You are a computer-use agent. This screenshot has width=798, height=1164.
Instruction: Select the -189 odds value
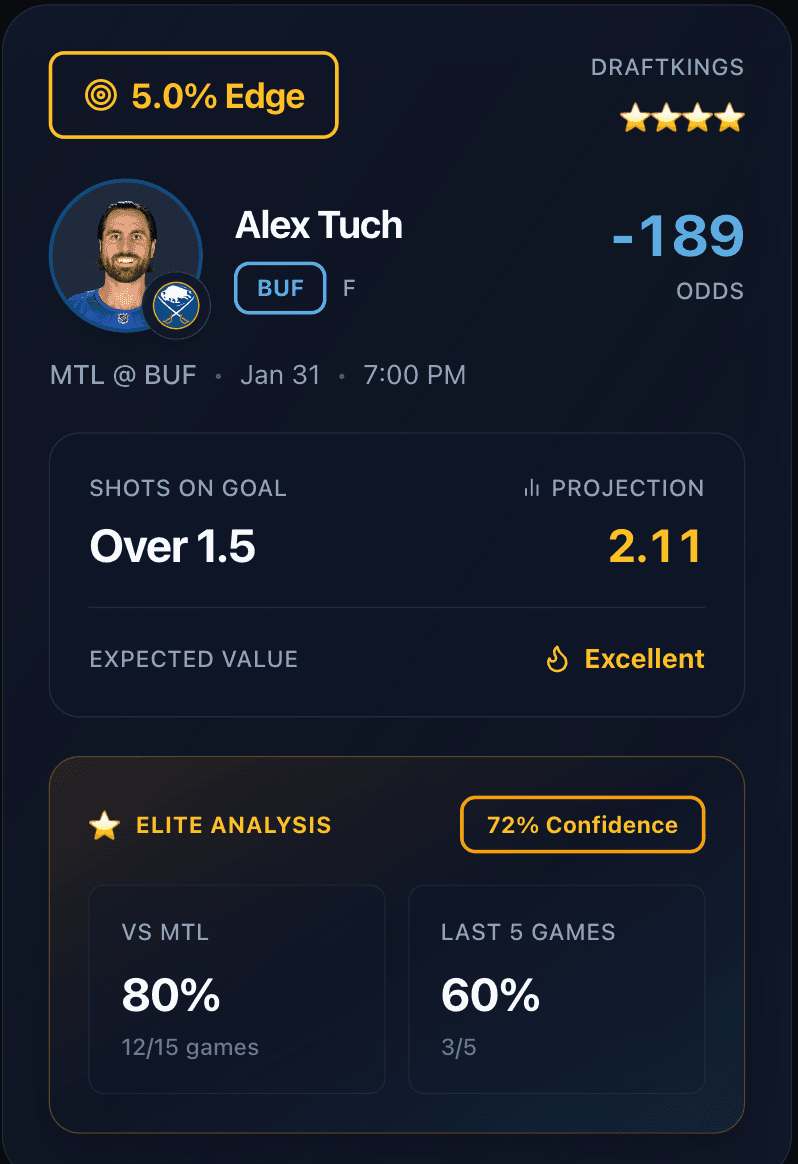(678, 237)
